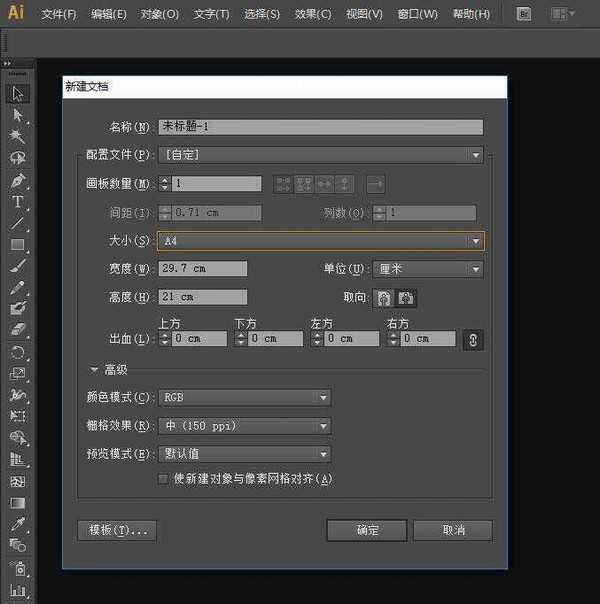Screen dimensions: 600x604
Task: Open Adobe Bridge with the Br icon
Action: [x=525, y=14]
